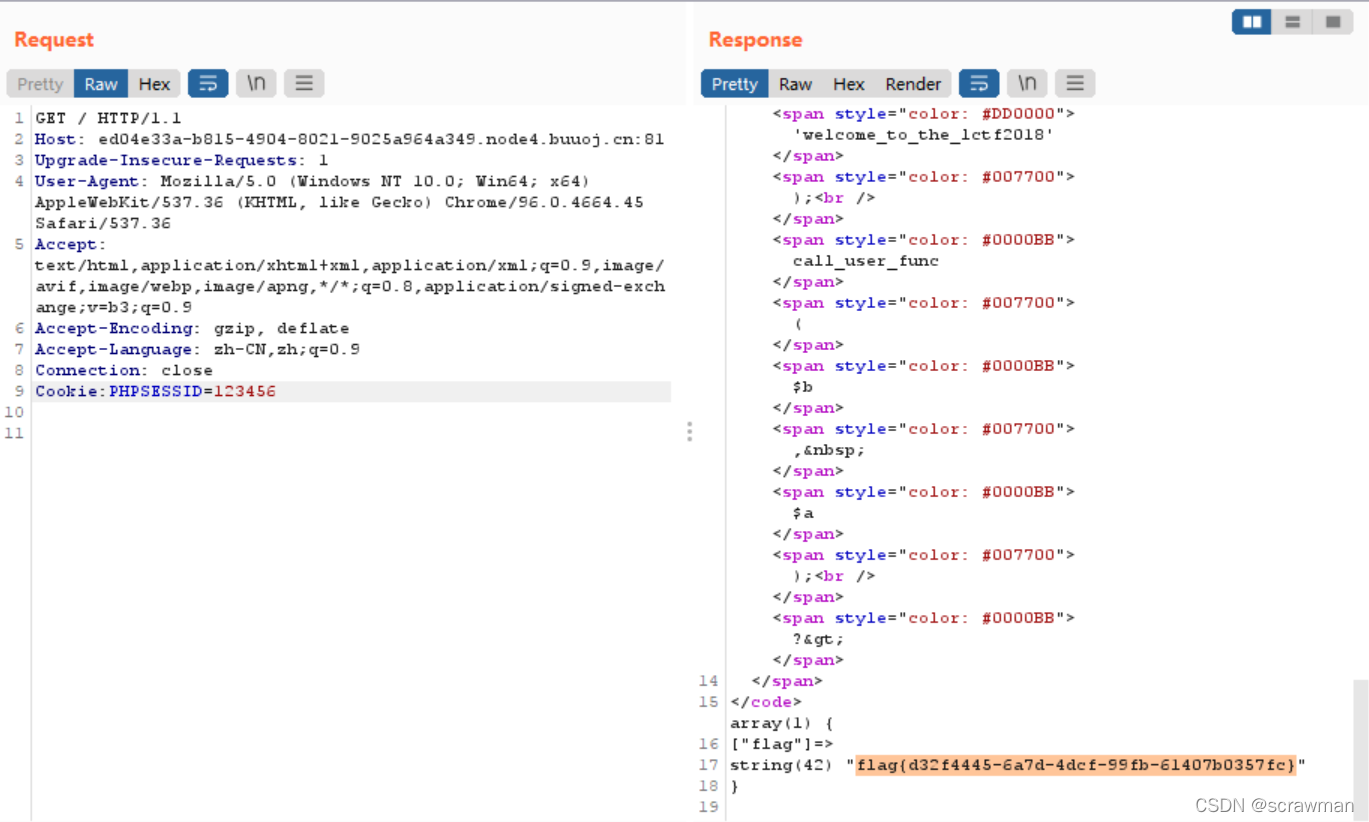Image resolution: width=1369 pixels, height=822 pixels.
Task: Click the panel divider handle dots
Action: point(688,431)
